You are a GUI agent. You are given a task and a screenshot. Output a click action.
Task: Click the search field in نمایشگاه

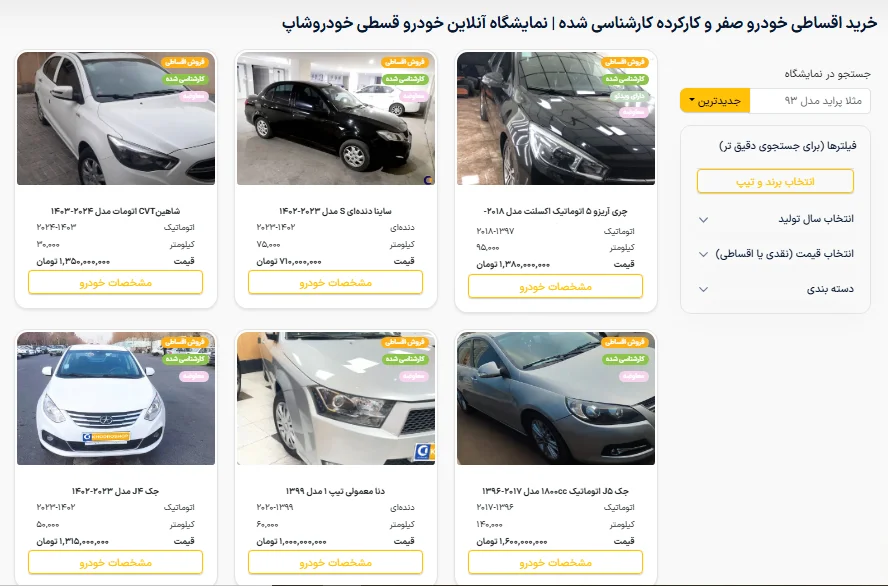[810, 101]
